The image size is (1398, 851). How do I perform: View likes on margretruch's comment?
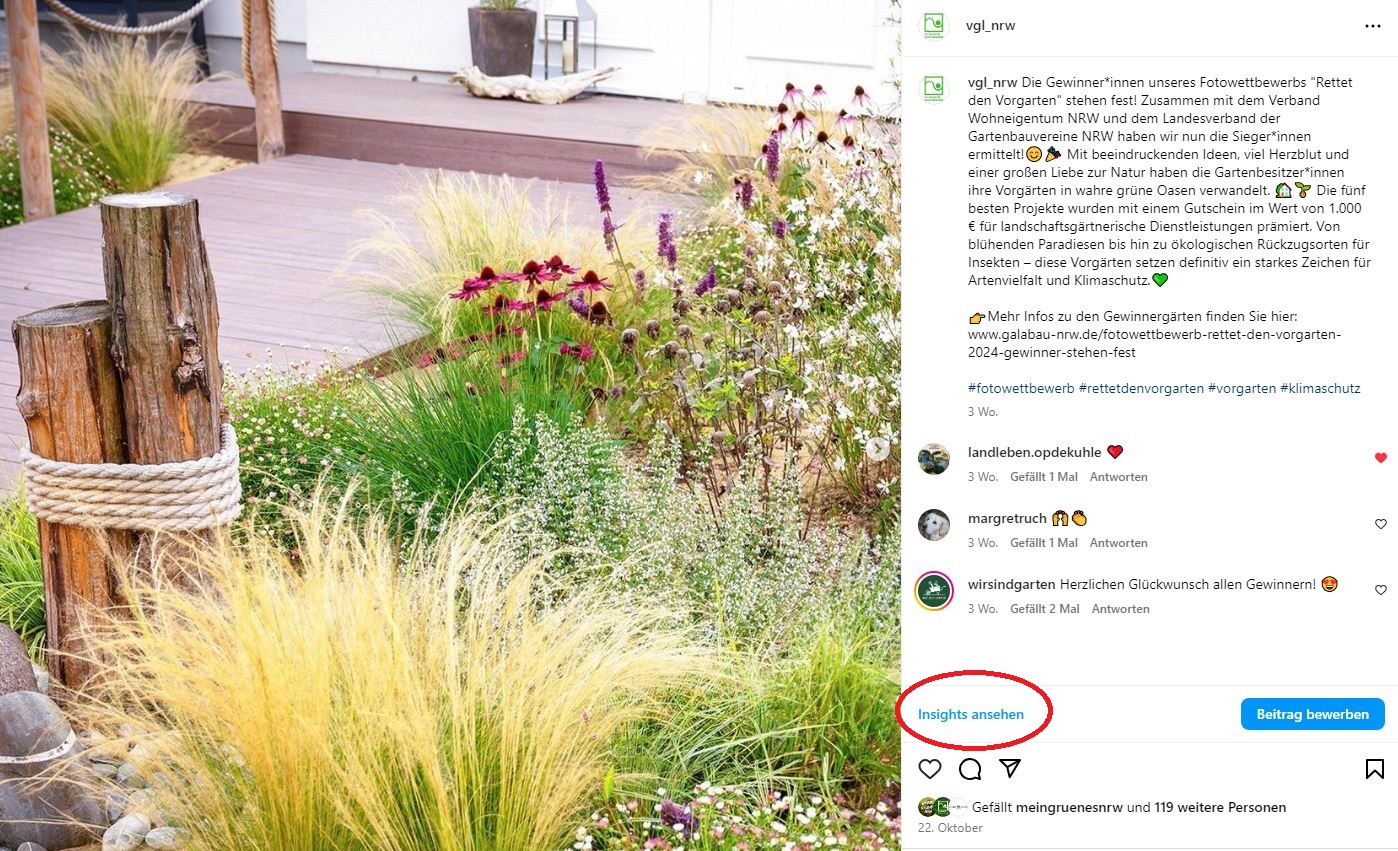click(x=1044, y=543)
